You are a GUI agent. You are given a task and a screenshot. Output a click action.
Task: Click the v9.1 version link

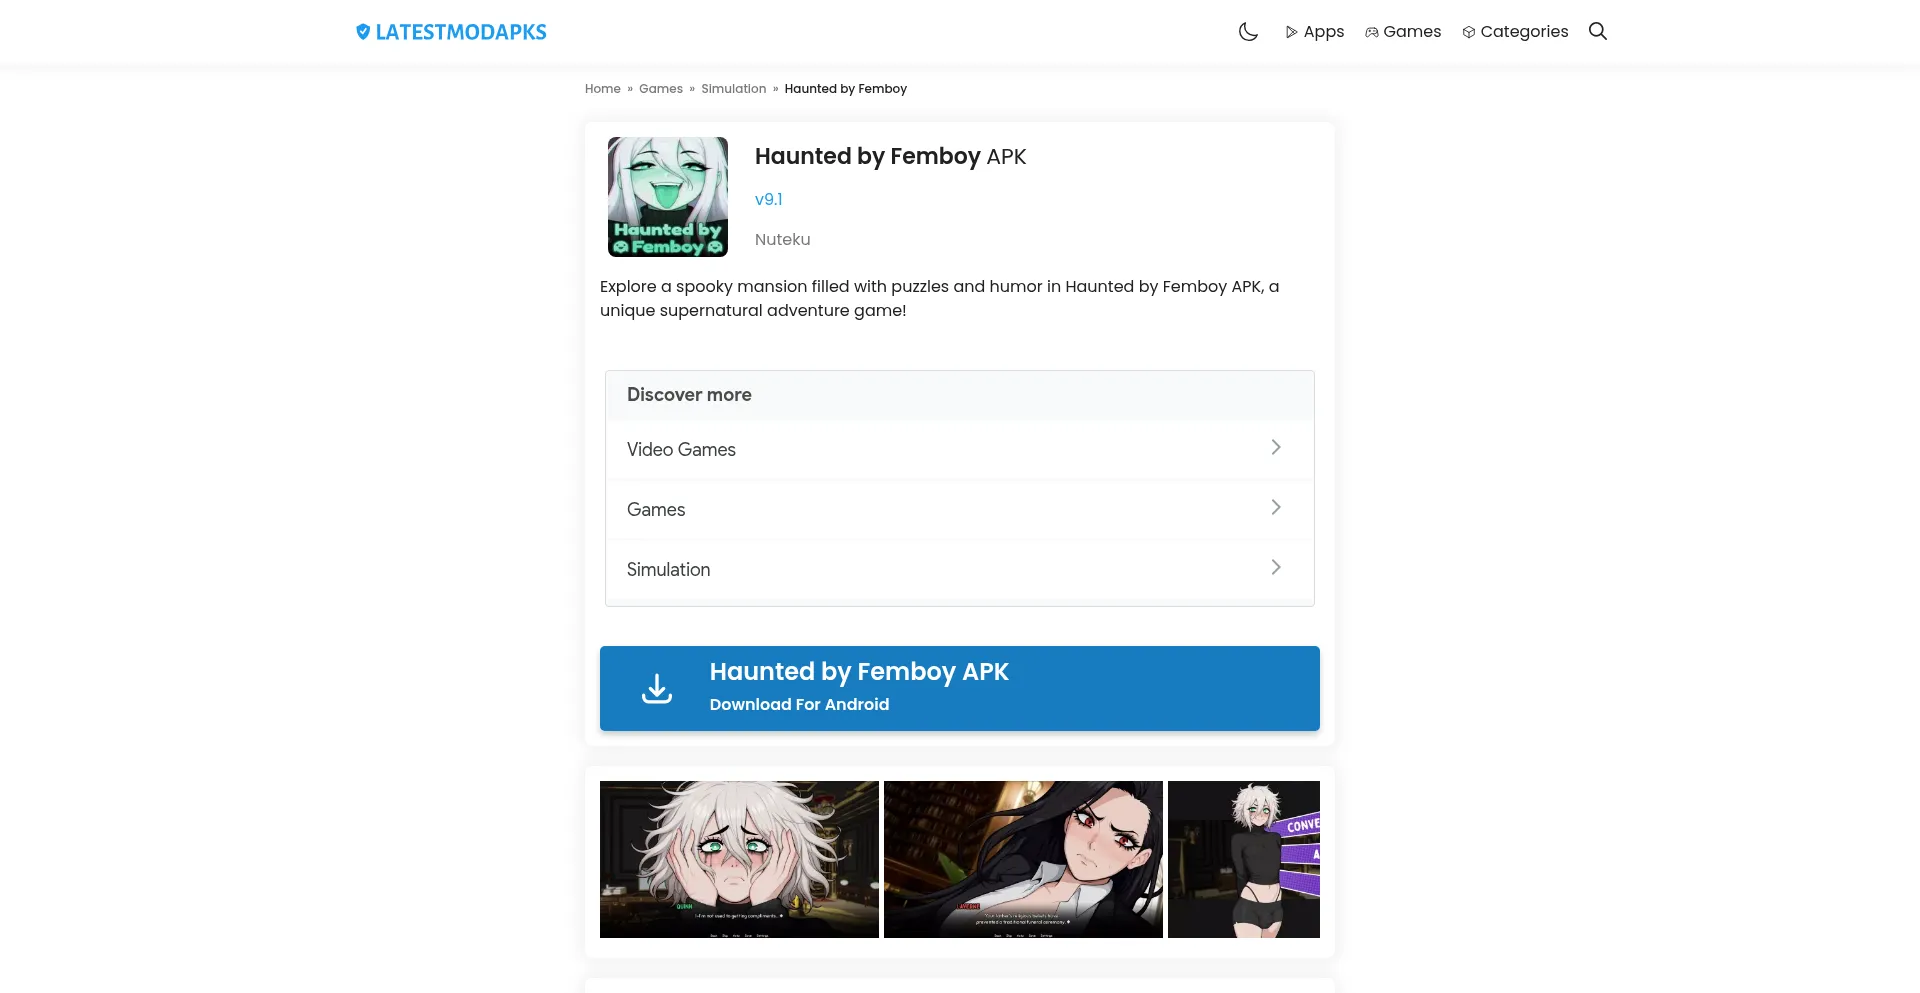pos(769,199)
